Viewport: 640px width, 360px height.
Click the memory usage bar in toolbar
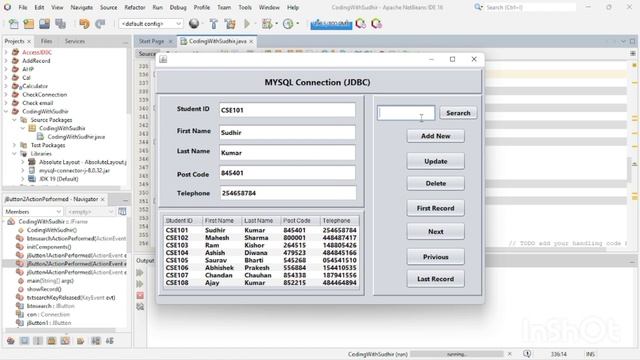tap(331, 24)
